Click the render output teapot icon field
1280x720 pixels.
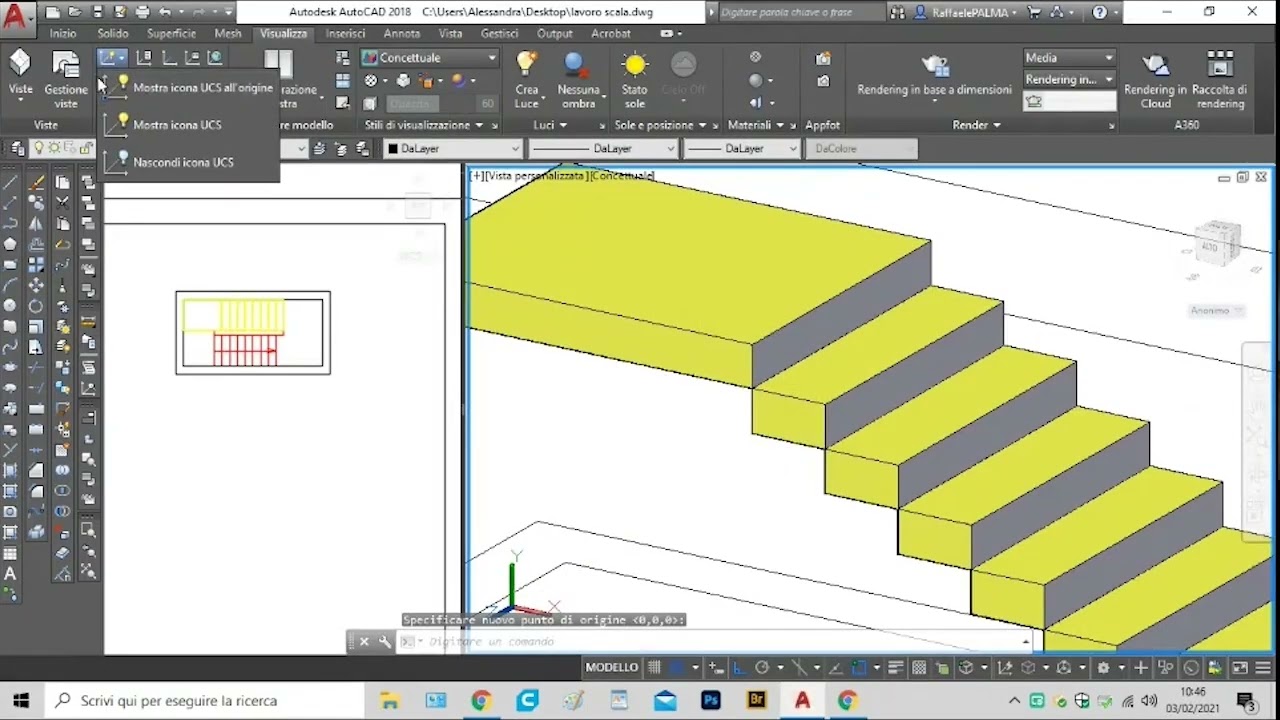(x=1070, y=101)
